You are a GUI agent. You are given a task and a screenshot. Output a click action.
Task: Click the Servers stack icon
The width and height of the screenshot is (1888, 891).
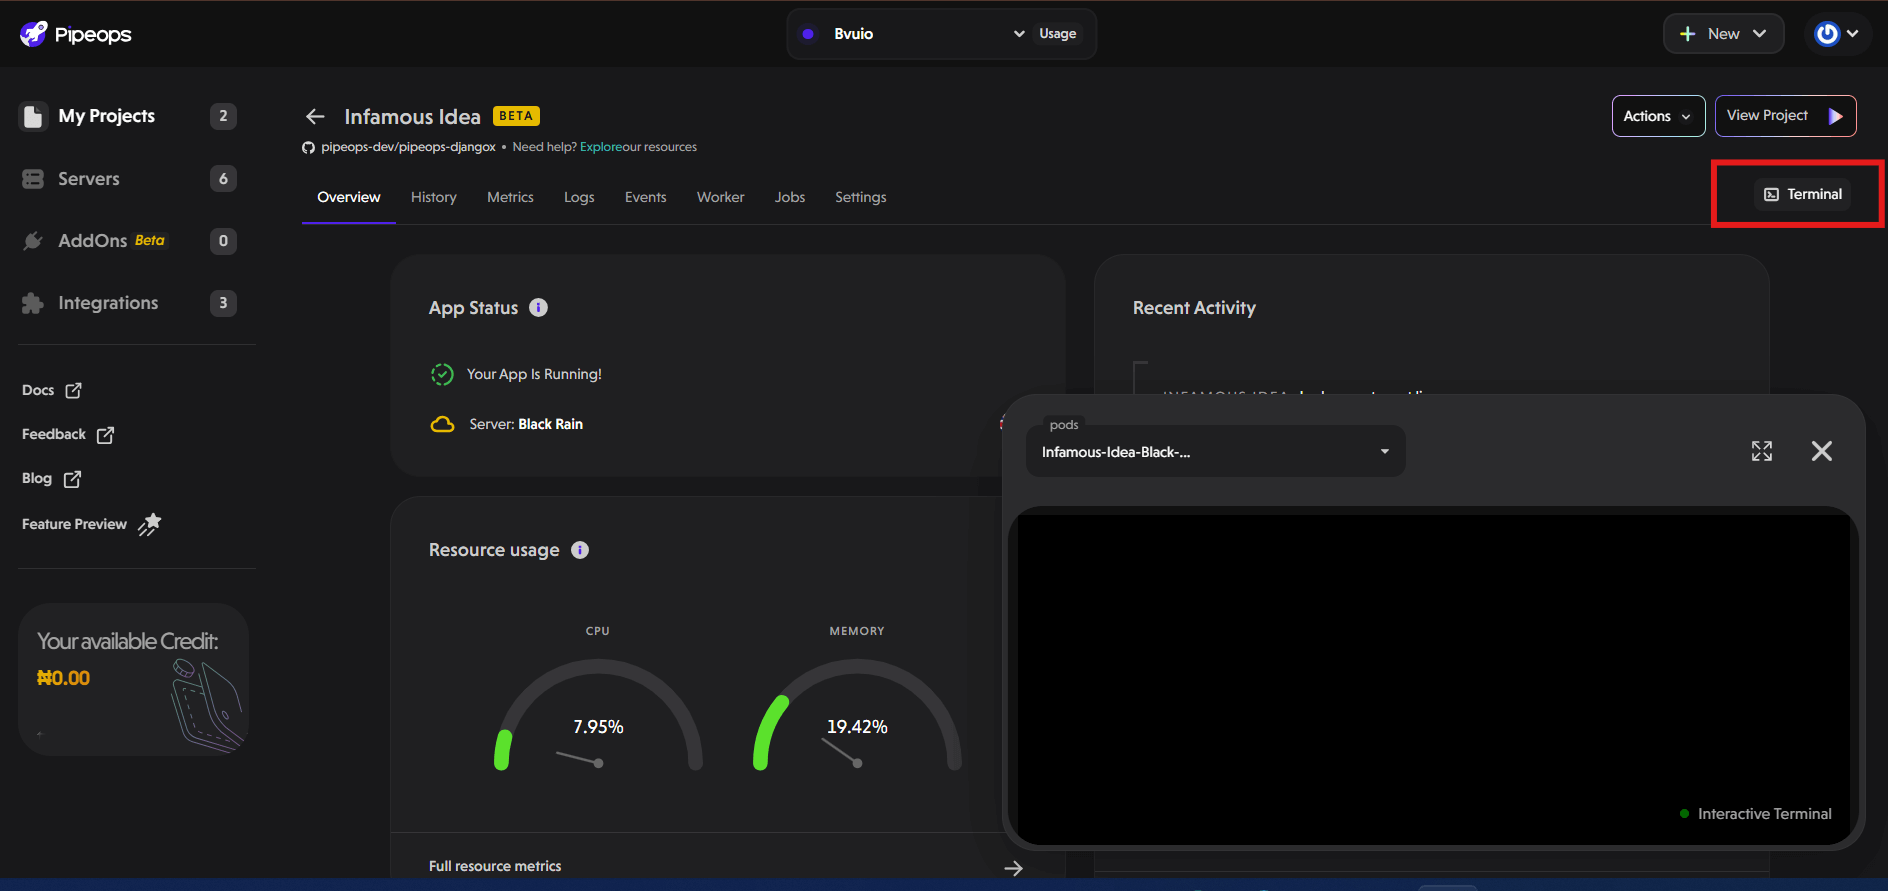(33, 179)
